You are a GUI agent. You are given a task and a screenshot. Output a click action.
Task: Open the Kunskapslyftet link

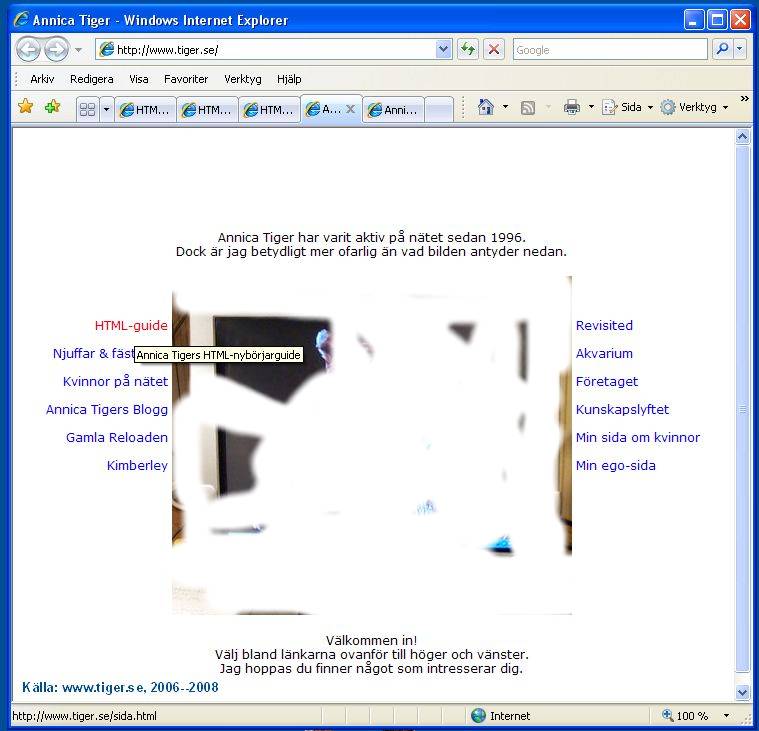622,410
